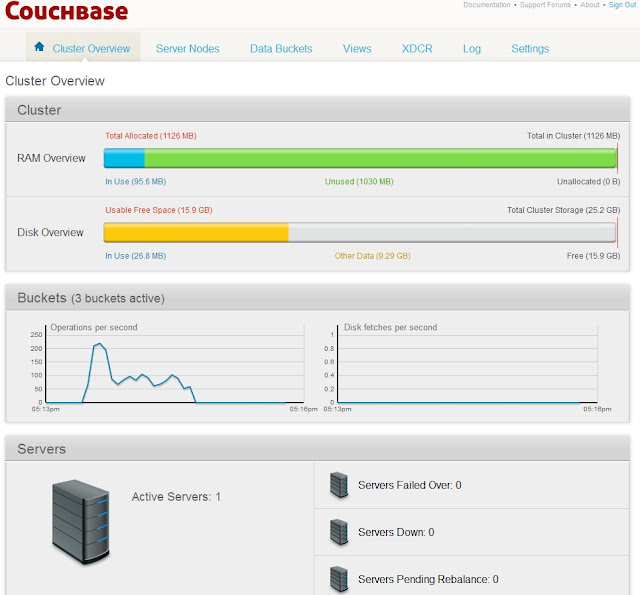This screenshot has width=640, height=595.
Task: Click the Total in Cluster (1126 MB) label
Action: point(573,136)
